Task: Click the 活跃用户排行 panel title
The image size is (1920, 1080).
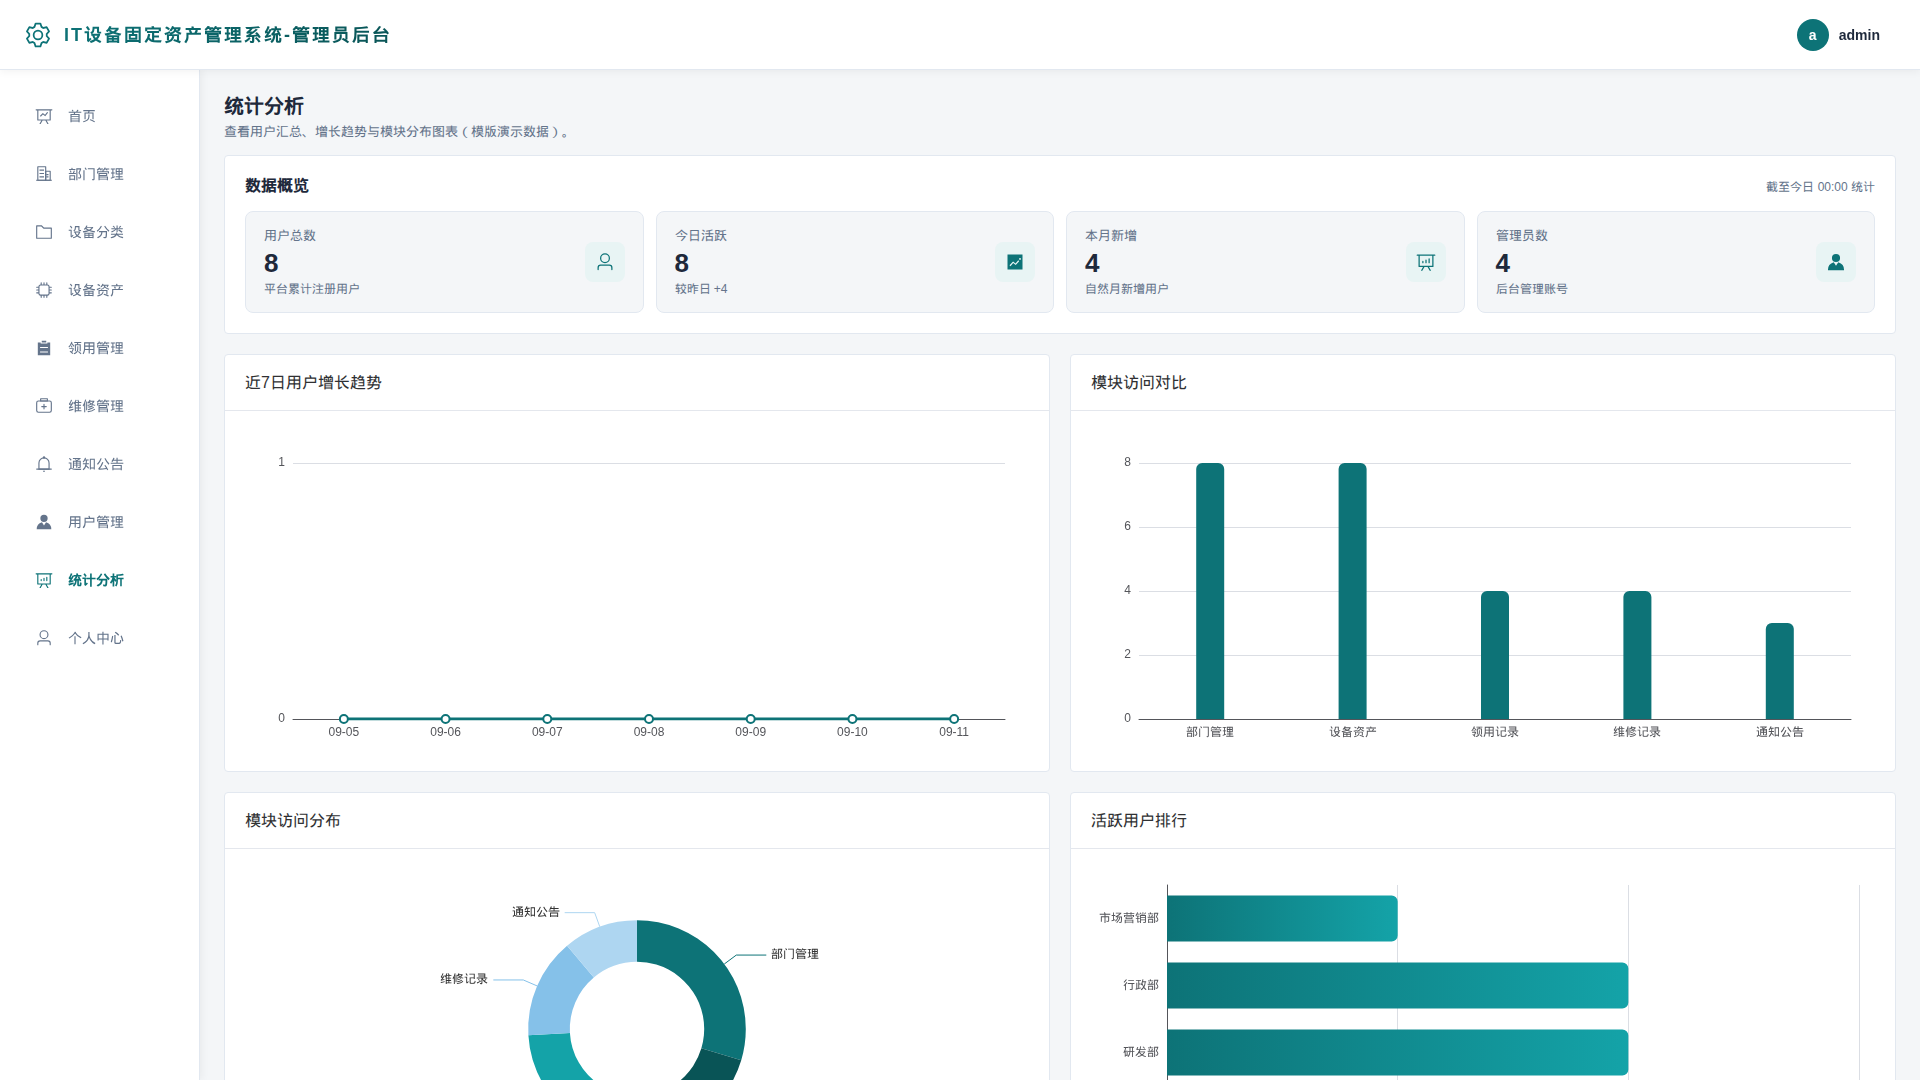Action: coord(1139,821)
